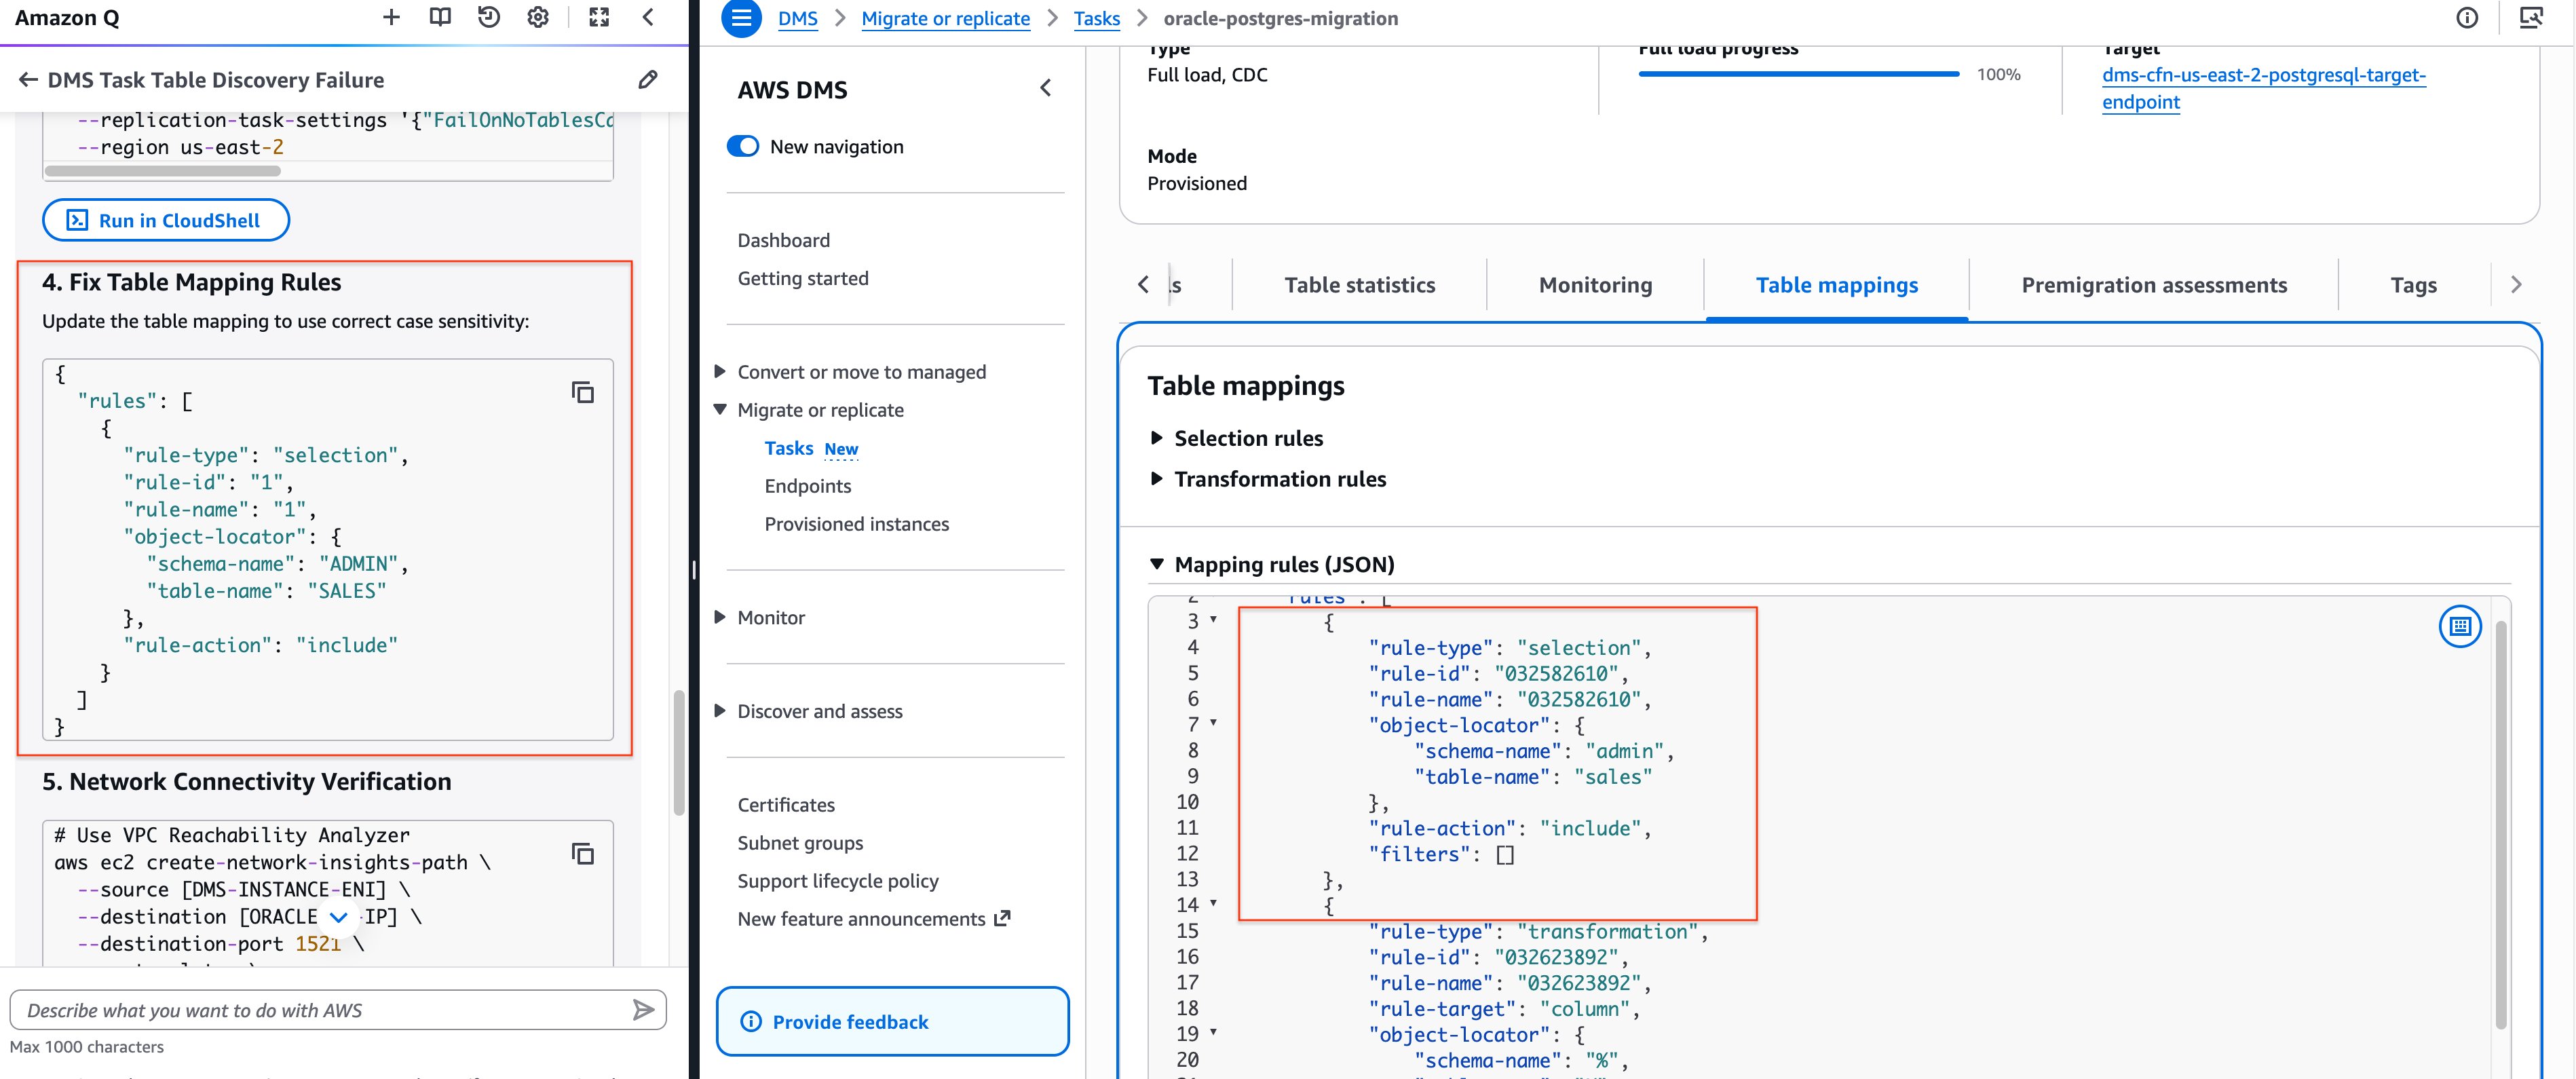Start a new Amazon Q chat with plus icon
Image resolution: width=2576 pixels, height=1079 pixels.
(391, 17)
